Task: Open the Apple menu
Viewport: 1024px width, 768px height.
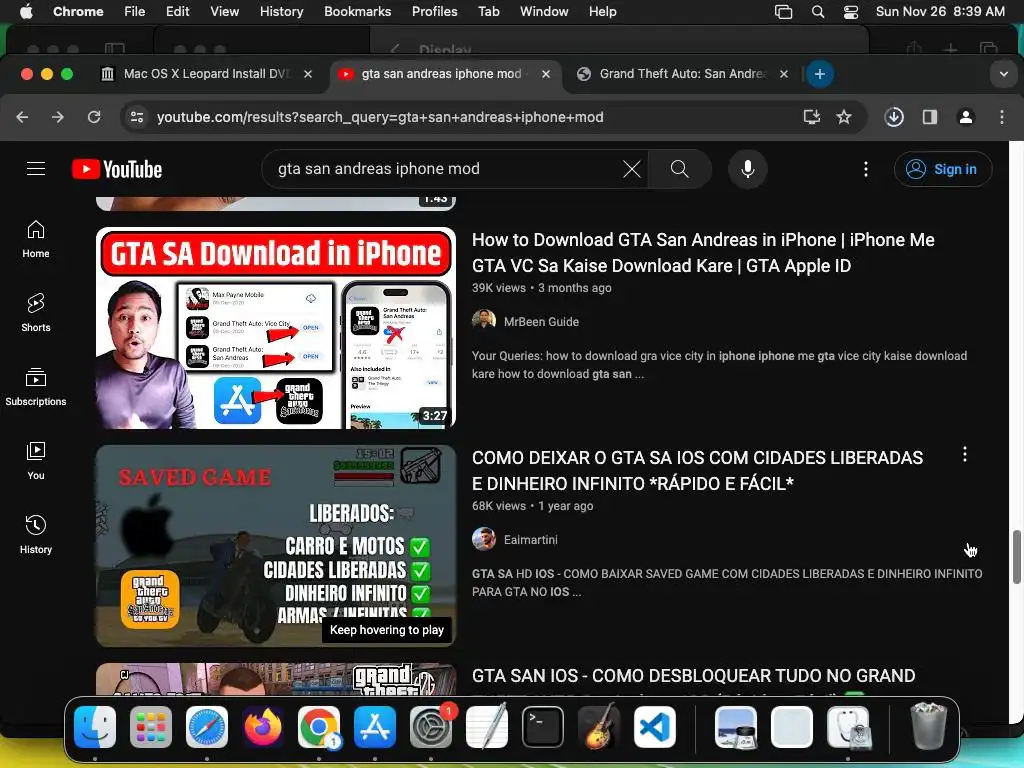Action: tap(26, 12)
